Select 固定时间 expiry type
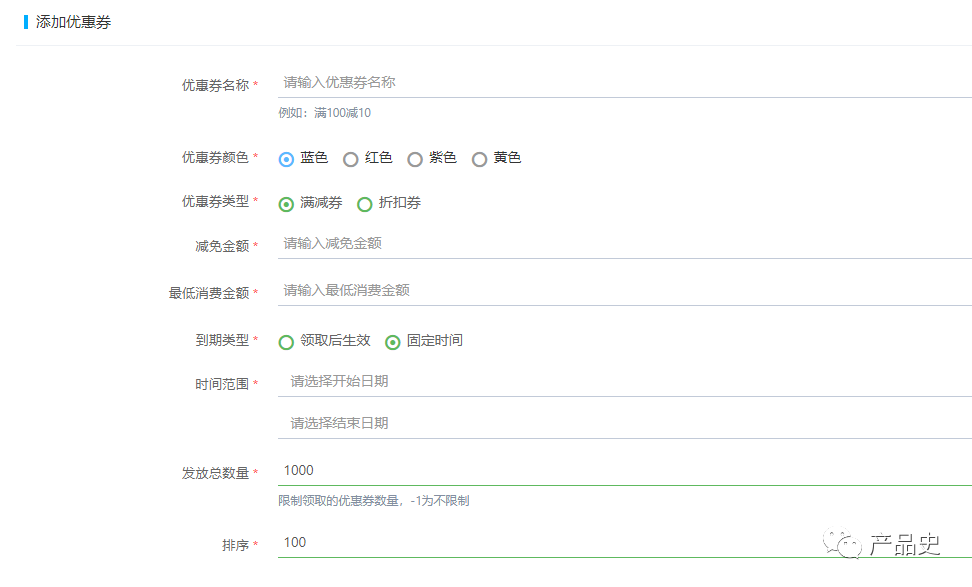The image size is (972, 587). coord(393,342)
